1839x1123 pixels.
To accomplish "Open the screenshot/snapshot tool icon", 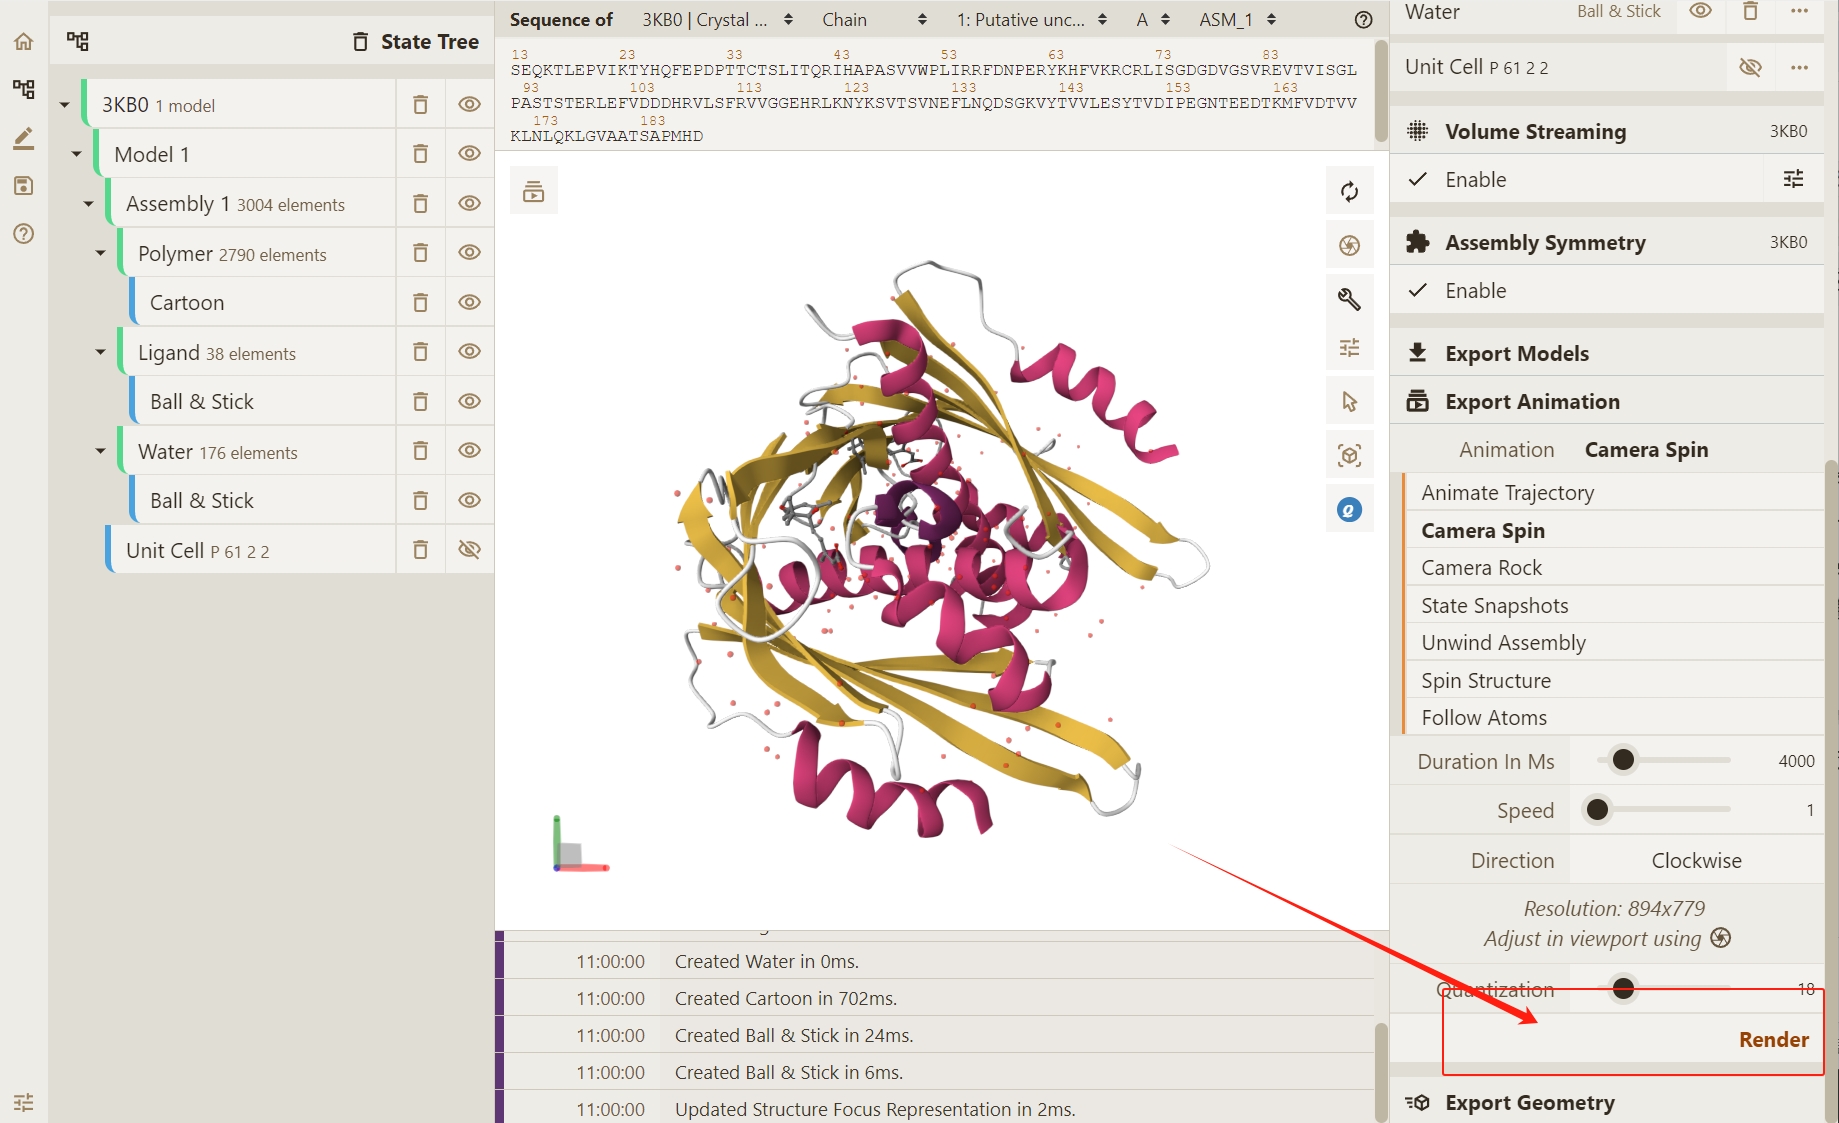I will (1349, 246).
